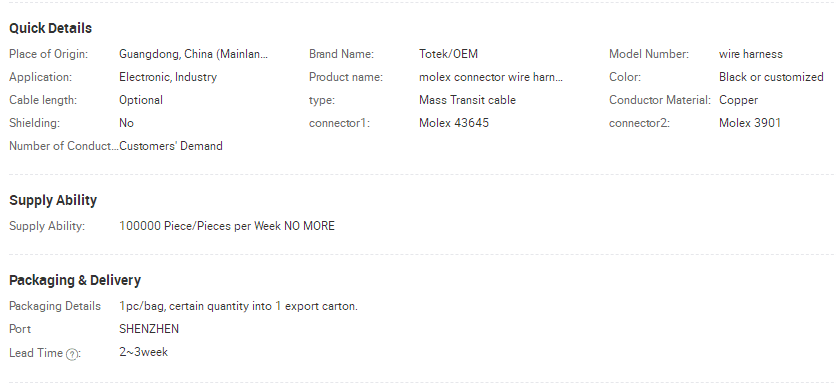Click the Customers' Demand value
The height and width of the screenshot is (385, 836).
pyautogui.click(x=171, y=146)
